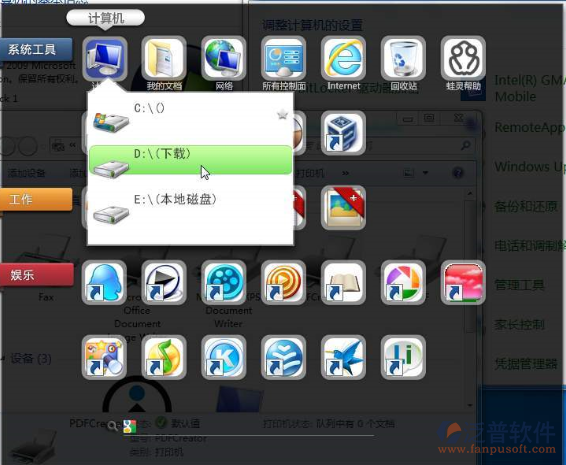Launch the blue K music player shortcut
Image resolution: width=566 pixels, height=465 pixels.
click(223, 357)
